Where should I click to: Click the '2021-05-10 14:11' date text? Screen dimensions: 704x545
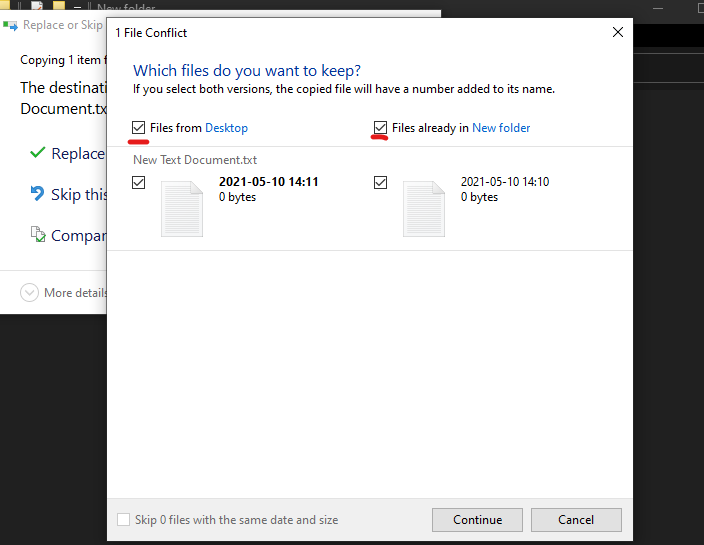[268, 182]
